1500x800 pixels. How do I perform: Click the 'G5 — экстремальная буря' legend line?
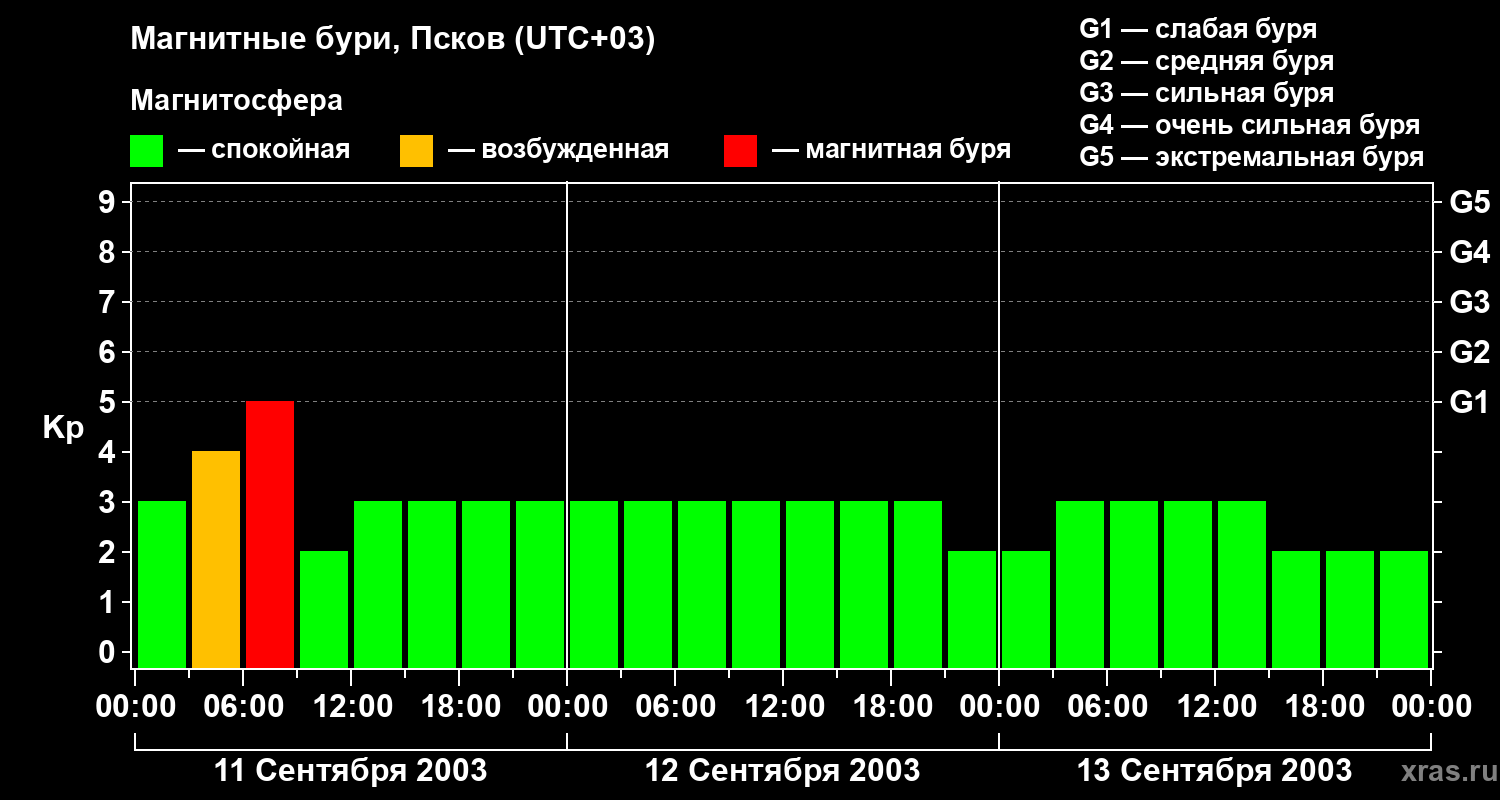pyautogui.click(x=1252, y=157)
